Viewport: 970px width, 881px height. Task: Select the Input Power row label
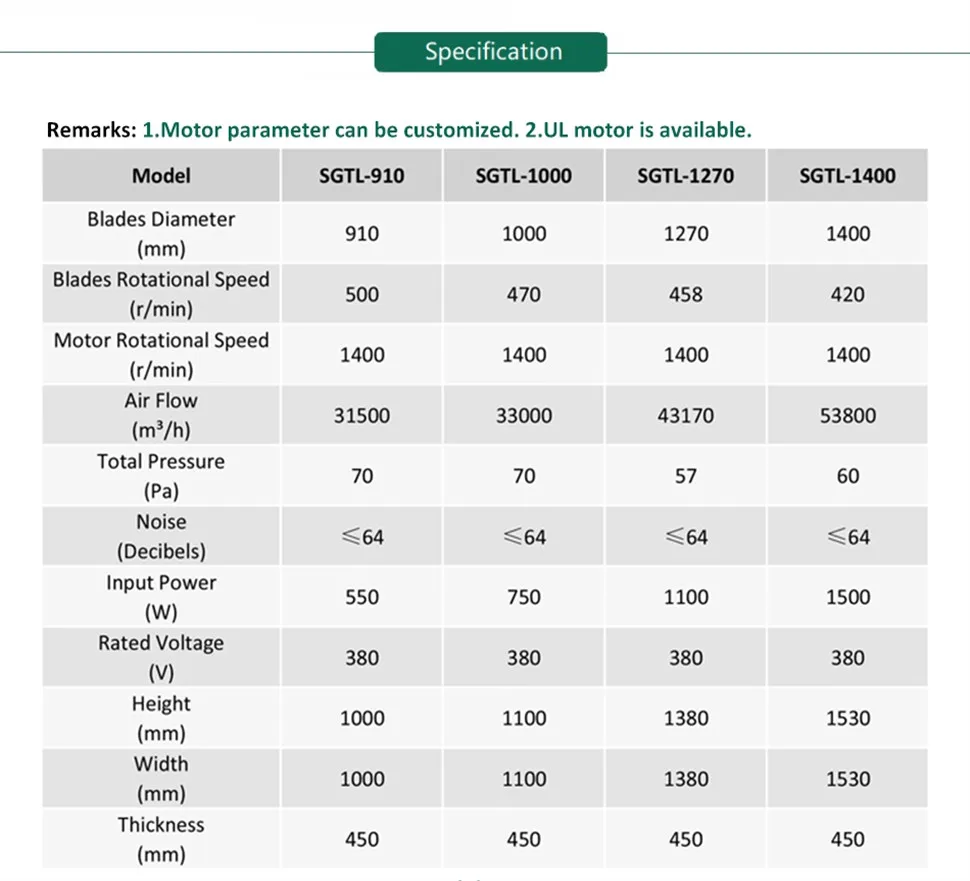[161, 597]
